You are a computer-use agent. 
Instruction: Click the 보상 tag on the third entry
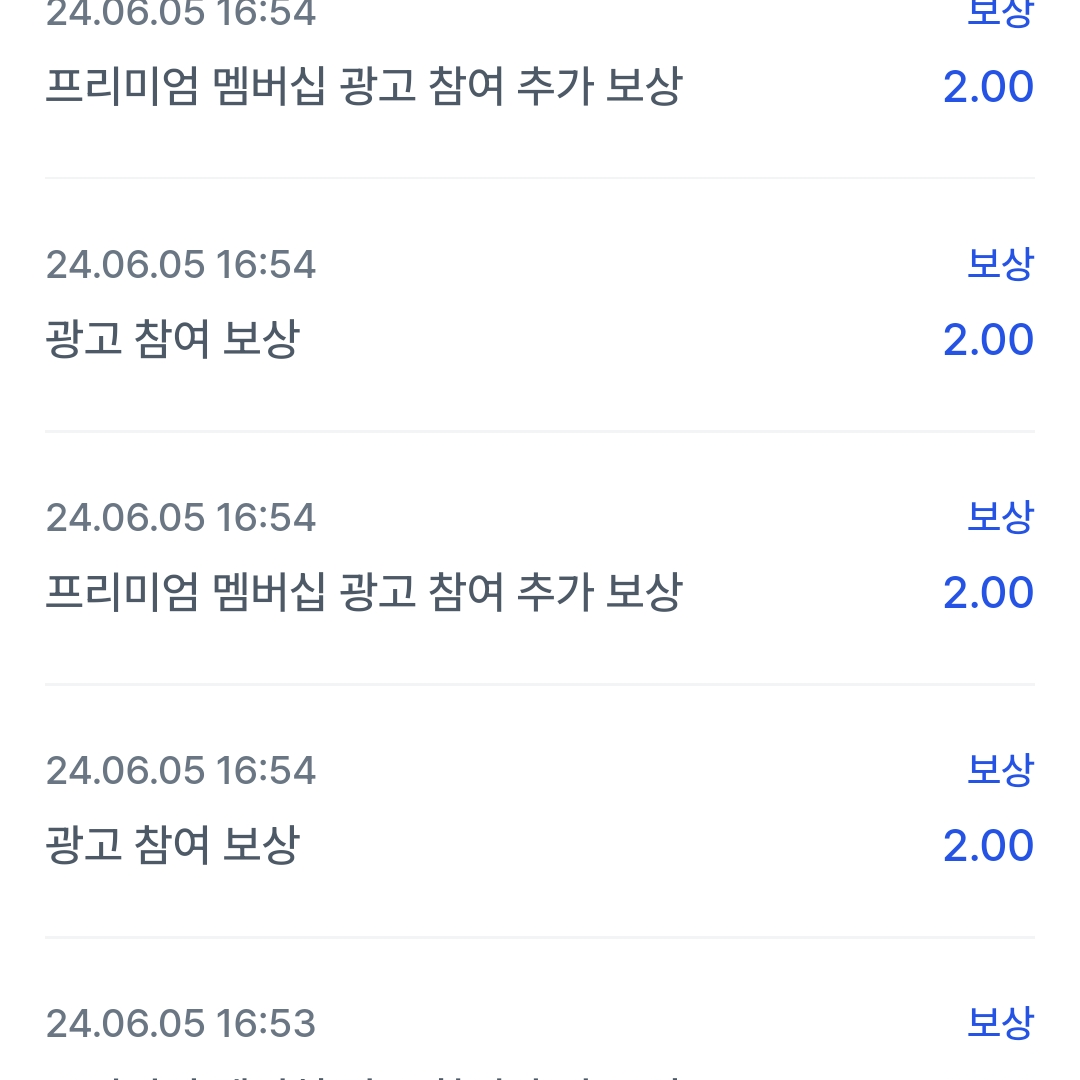998,516
